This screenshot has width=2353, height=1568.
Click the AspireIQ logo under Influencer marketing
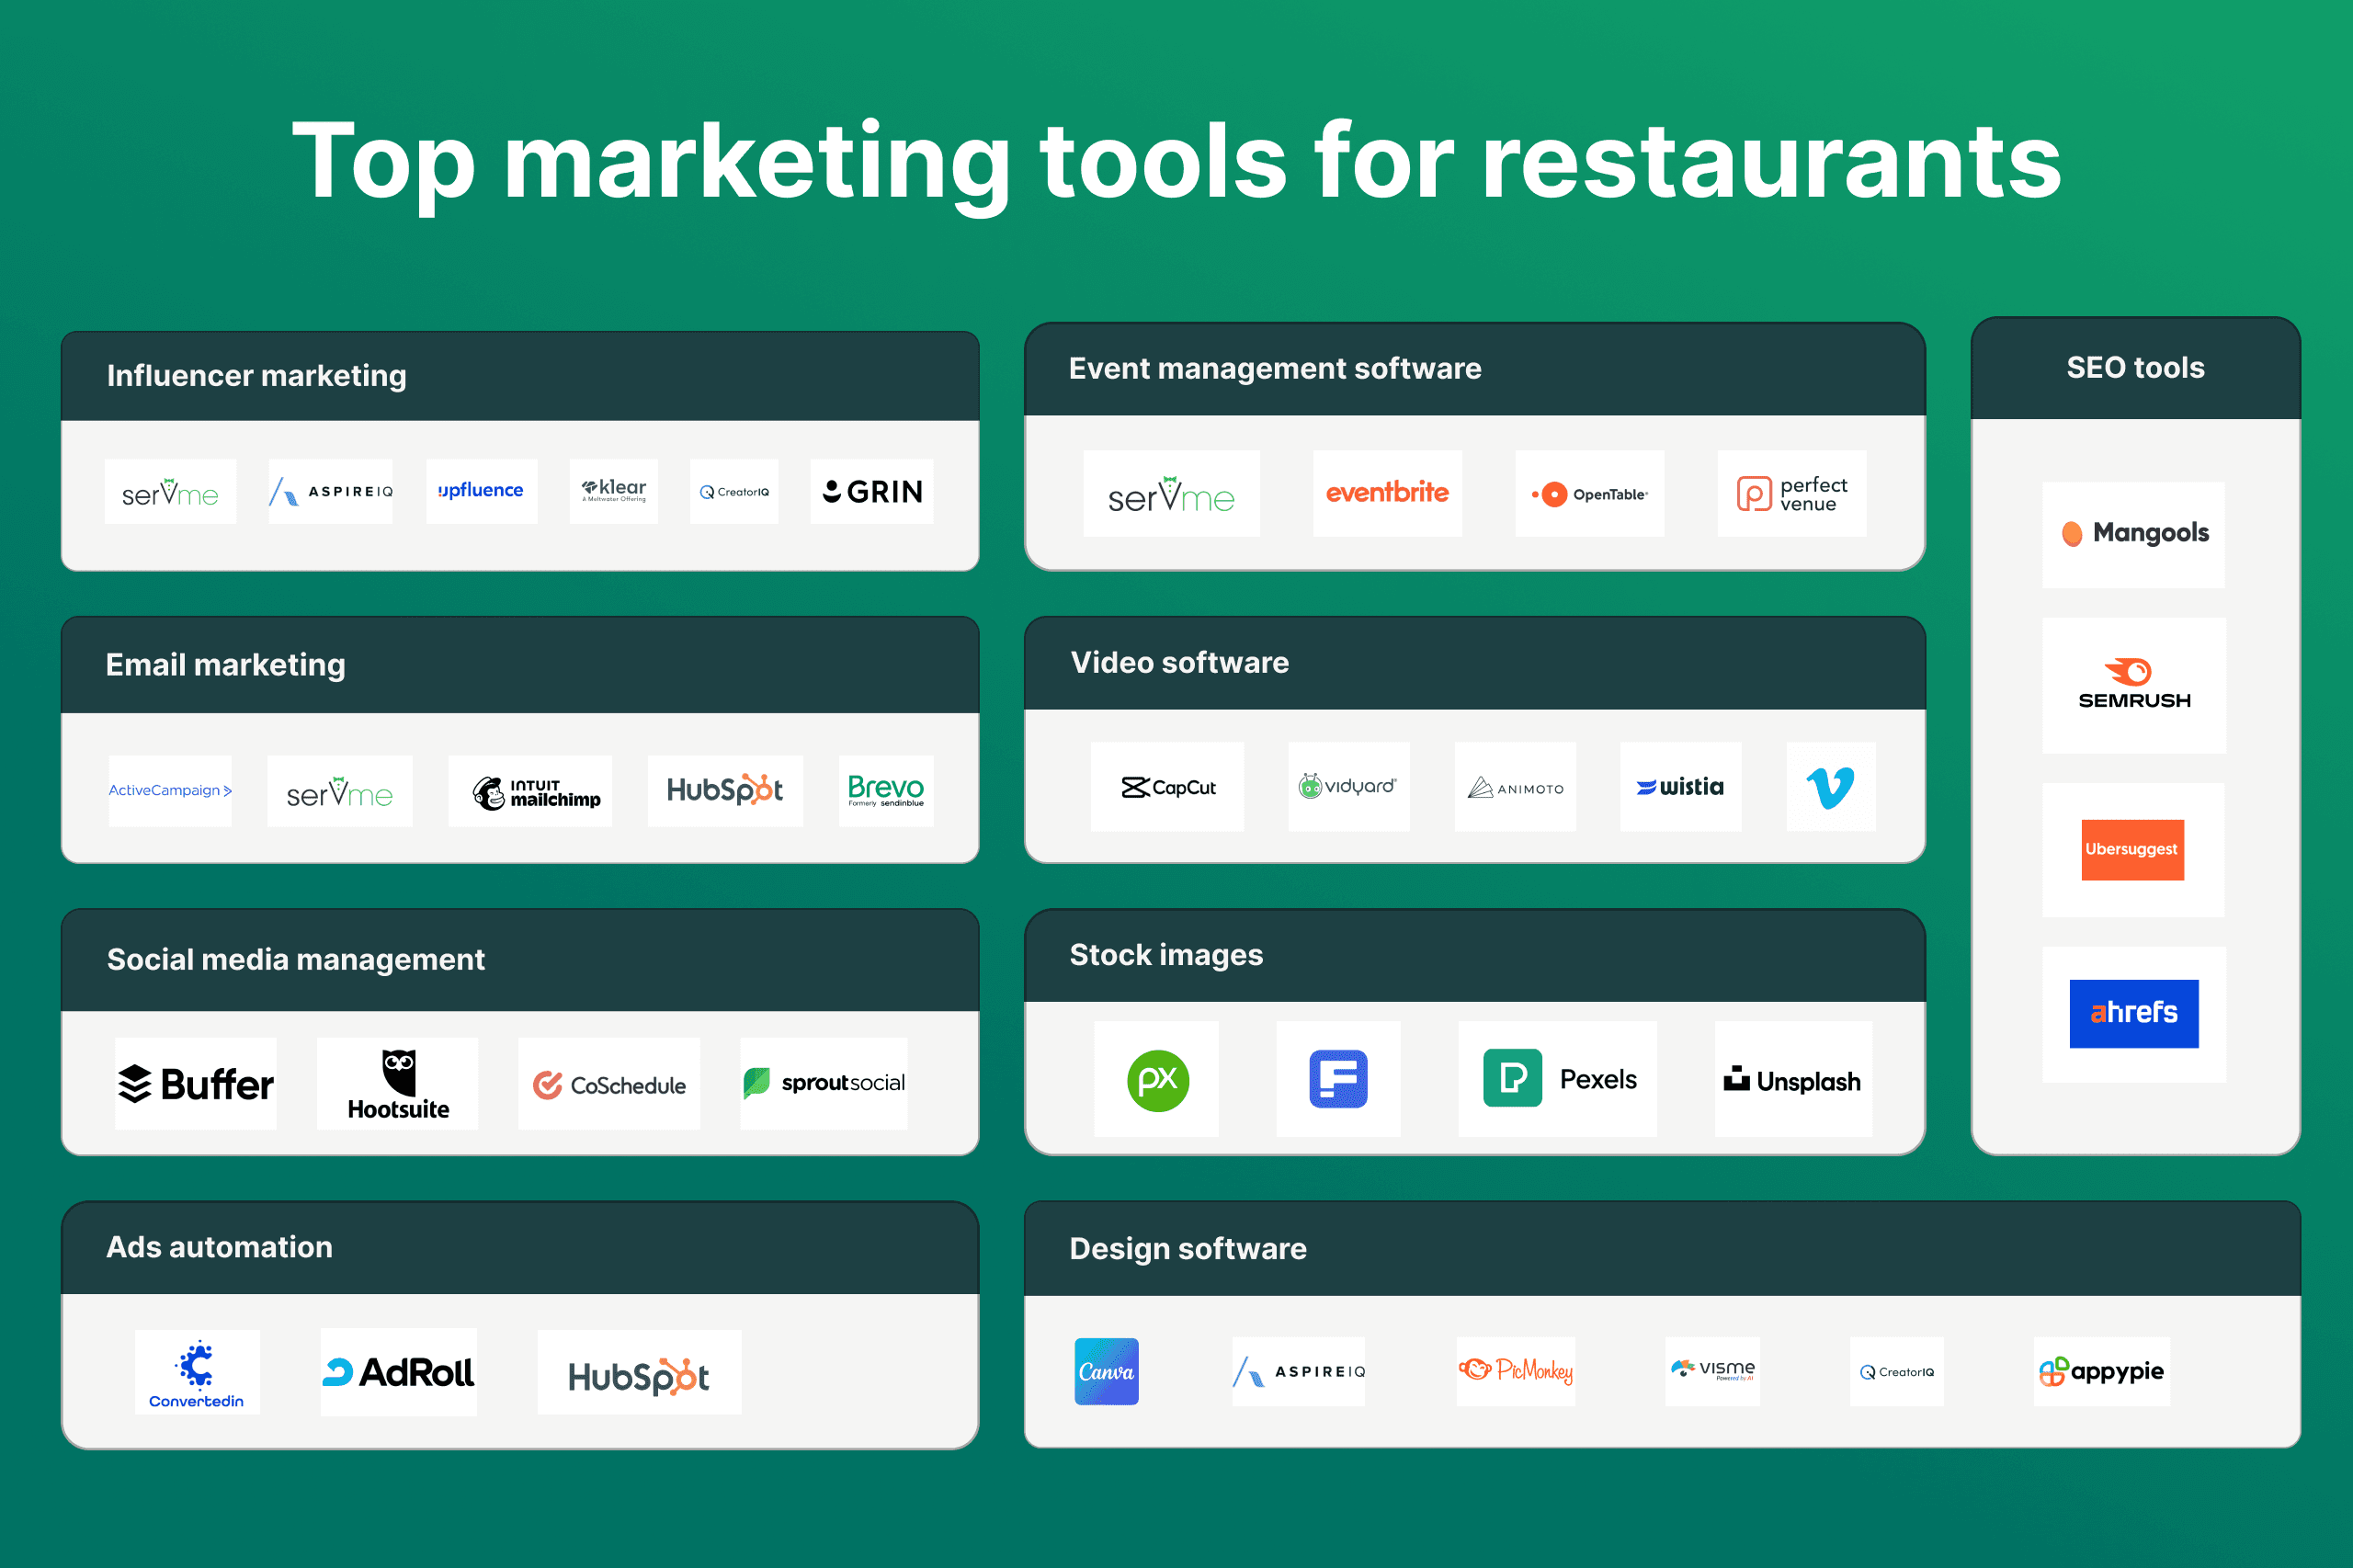pyautogui.click(x=331, y=491)
